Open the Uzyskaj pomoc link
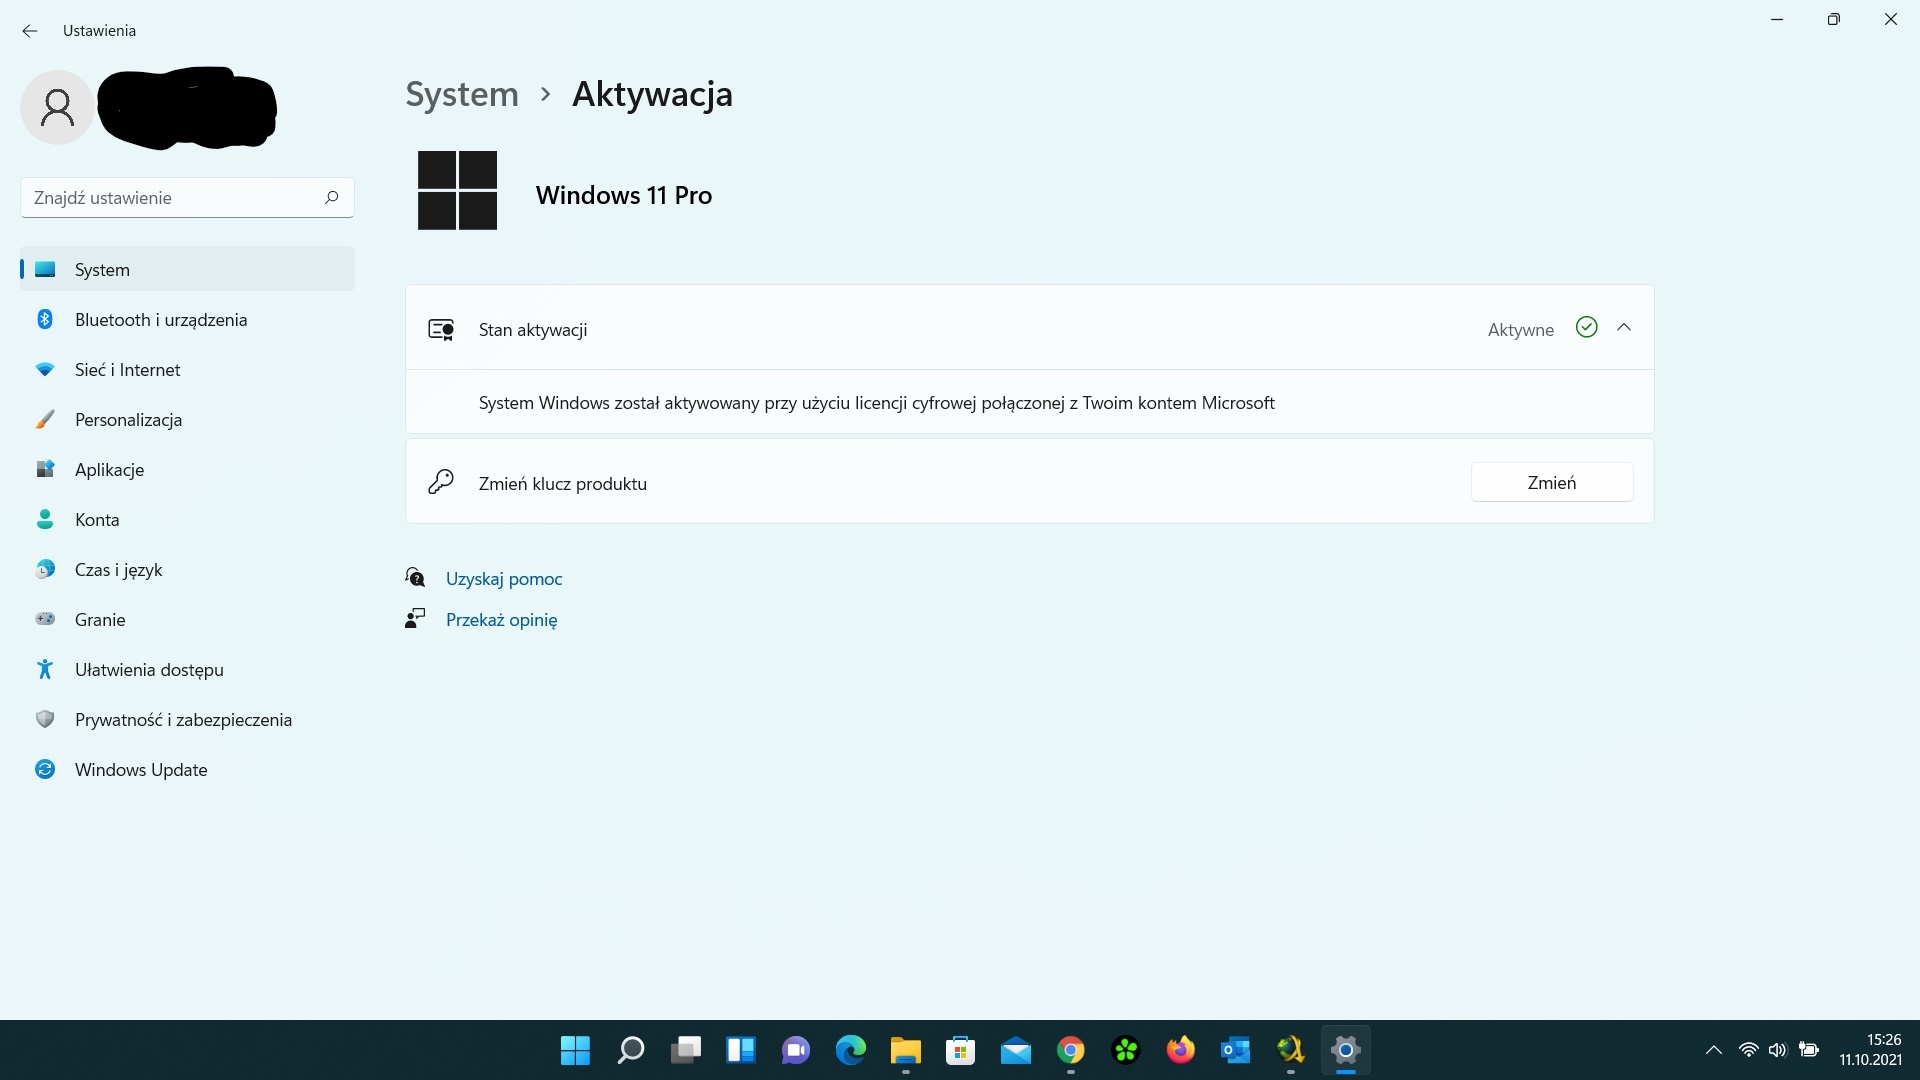The image size is (1920, 1080). tap(504, 578)
